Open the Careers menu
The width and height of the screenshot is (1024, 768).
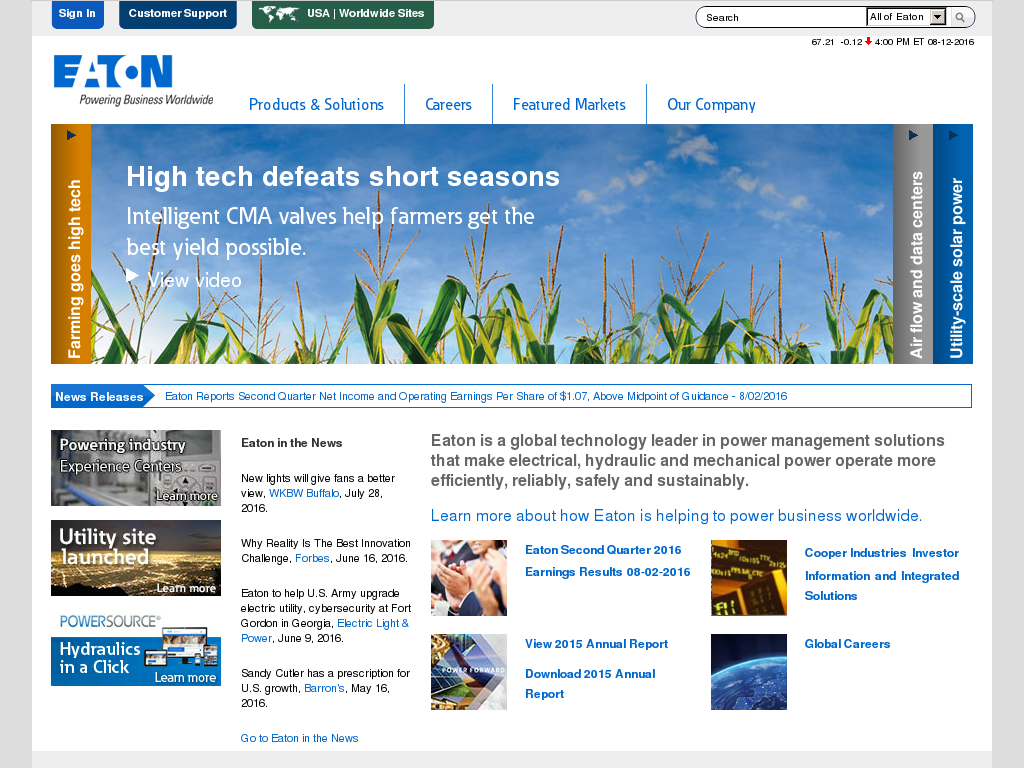tap(448, 104)
